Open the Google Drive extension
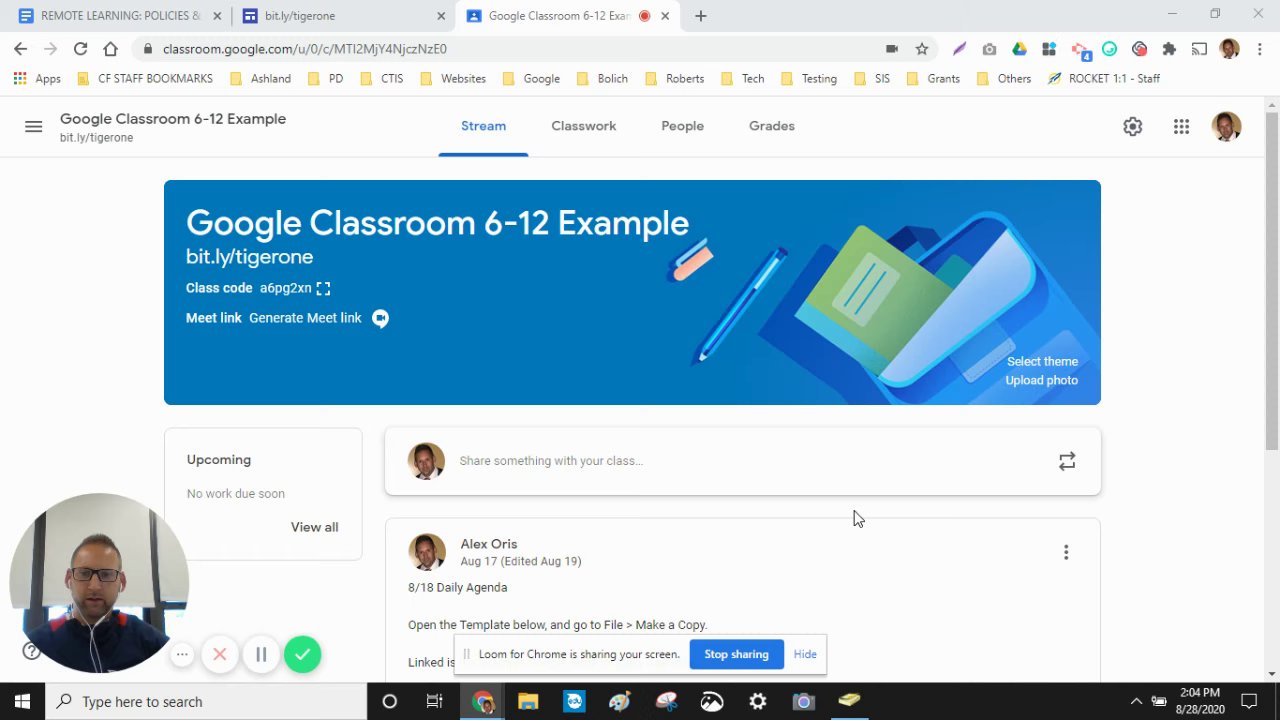Viewport: 1280px width, 720px height. tap(1019, 49)
